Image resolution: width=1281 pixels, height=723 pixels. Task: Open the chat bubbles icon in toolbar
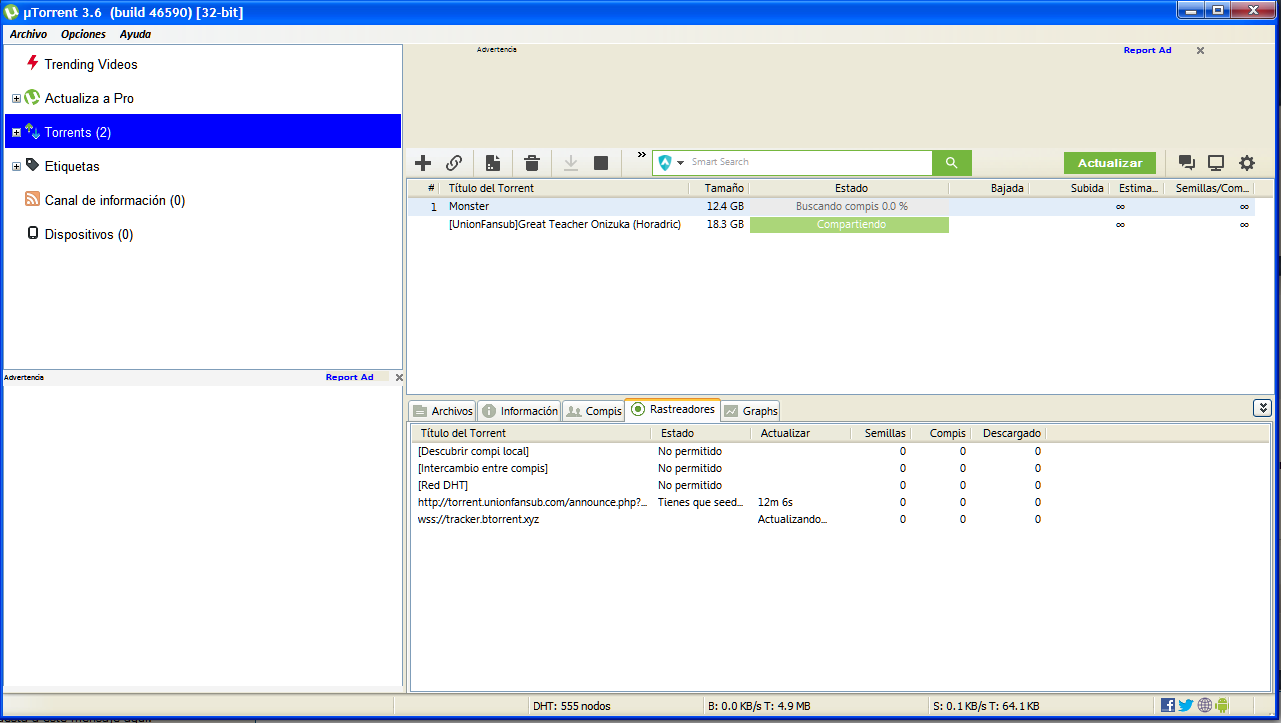(x=1187, y=163)
